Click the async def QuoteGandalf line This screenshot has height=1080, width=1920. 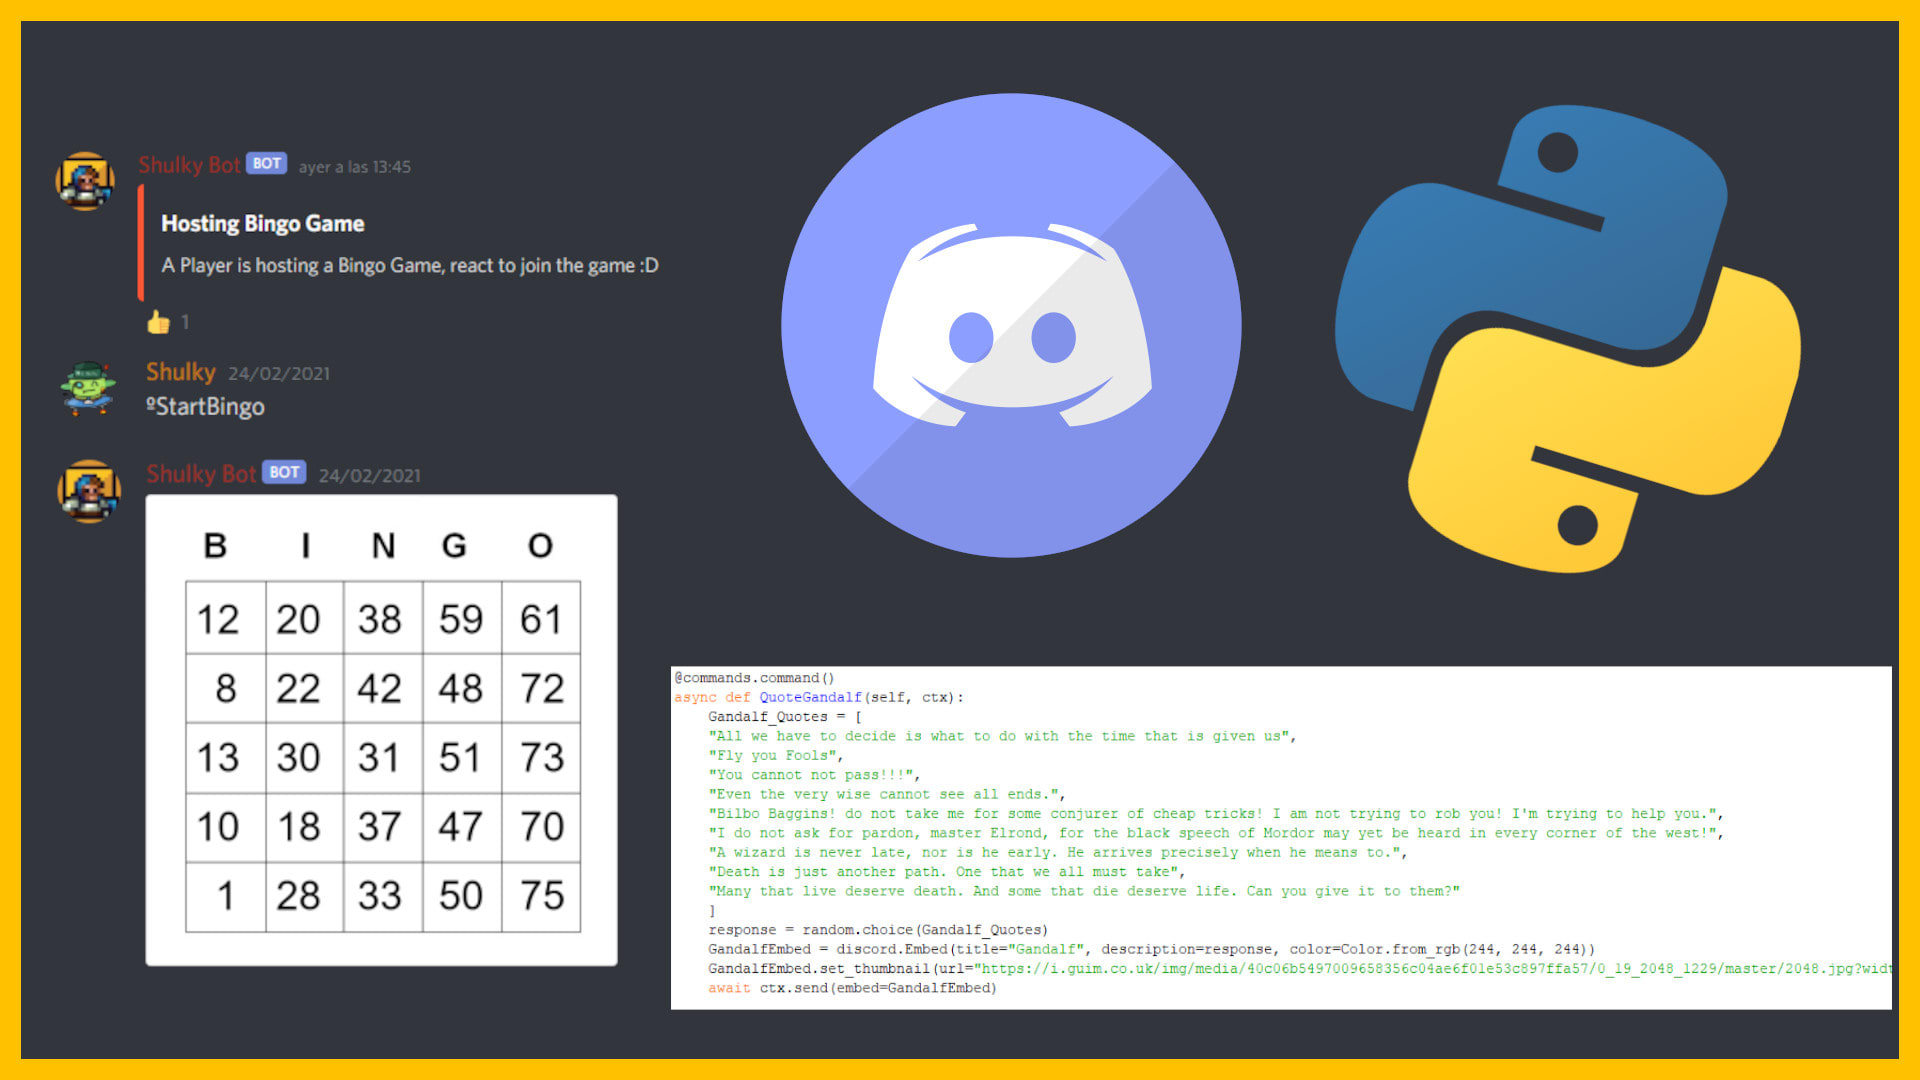tap(819, 697)
